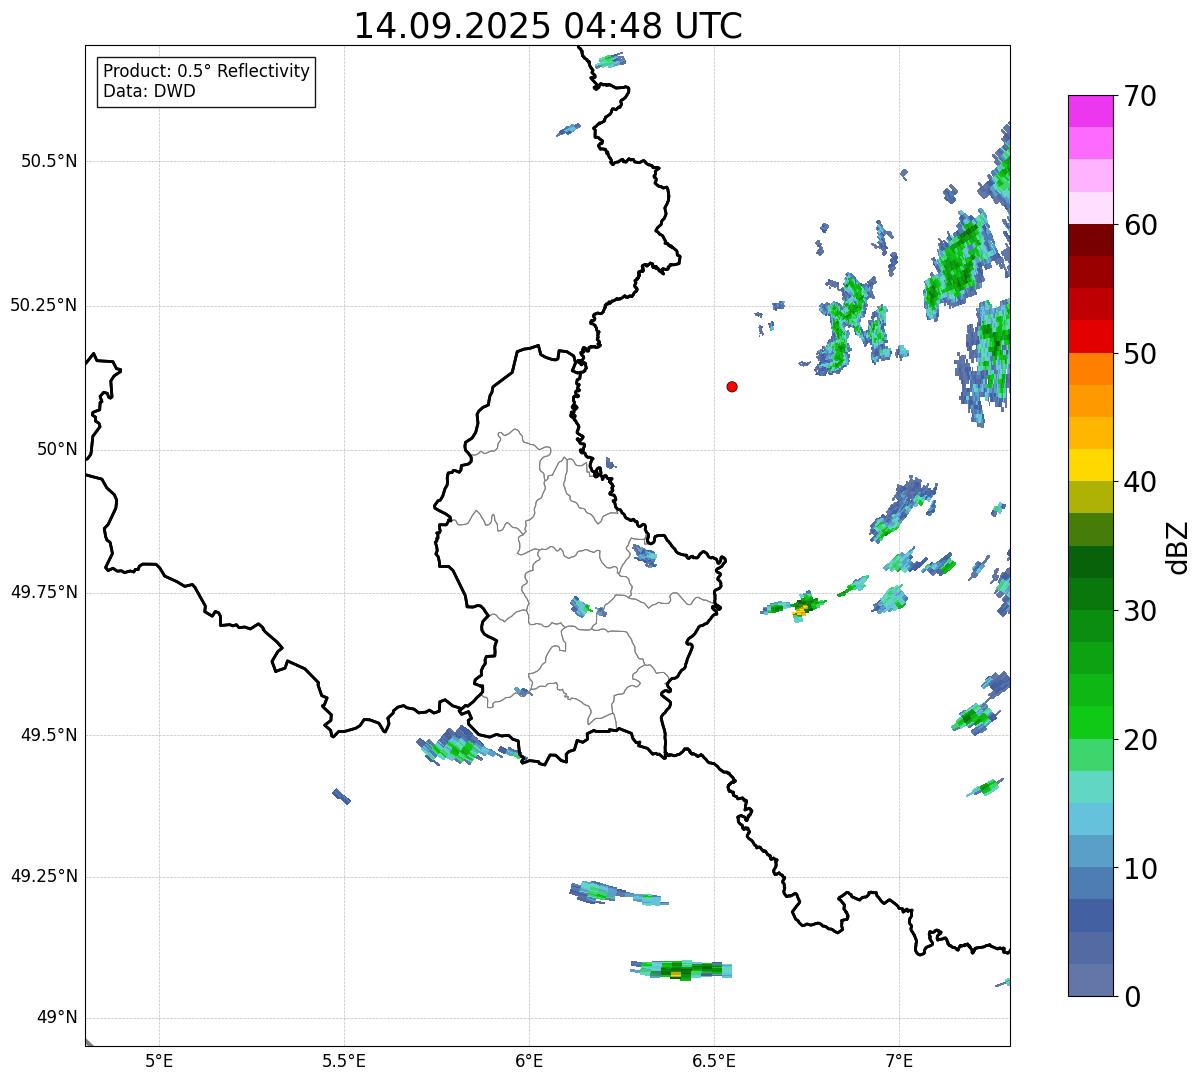
Task: Click the 50°N latitude label
Action: (x=57, y=449)
